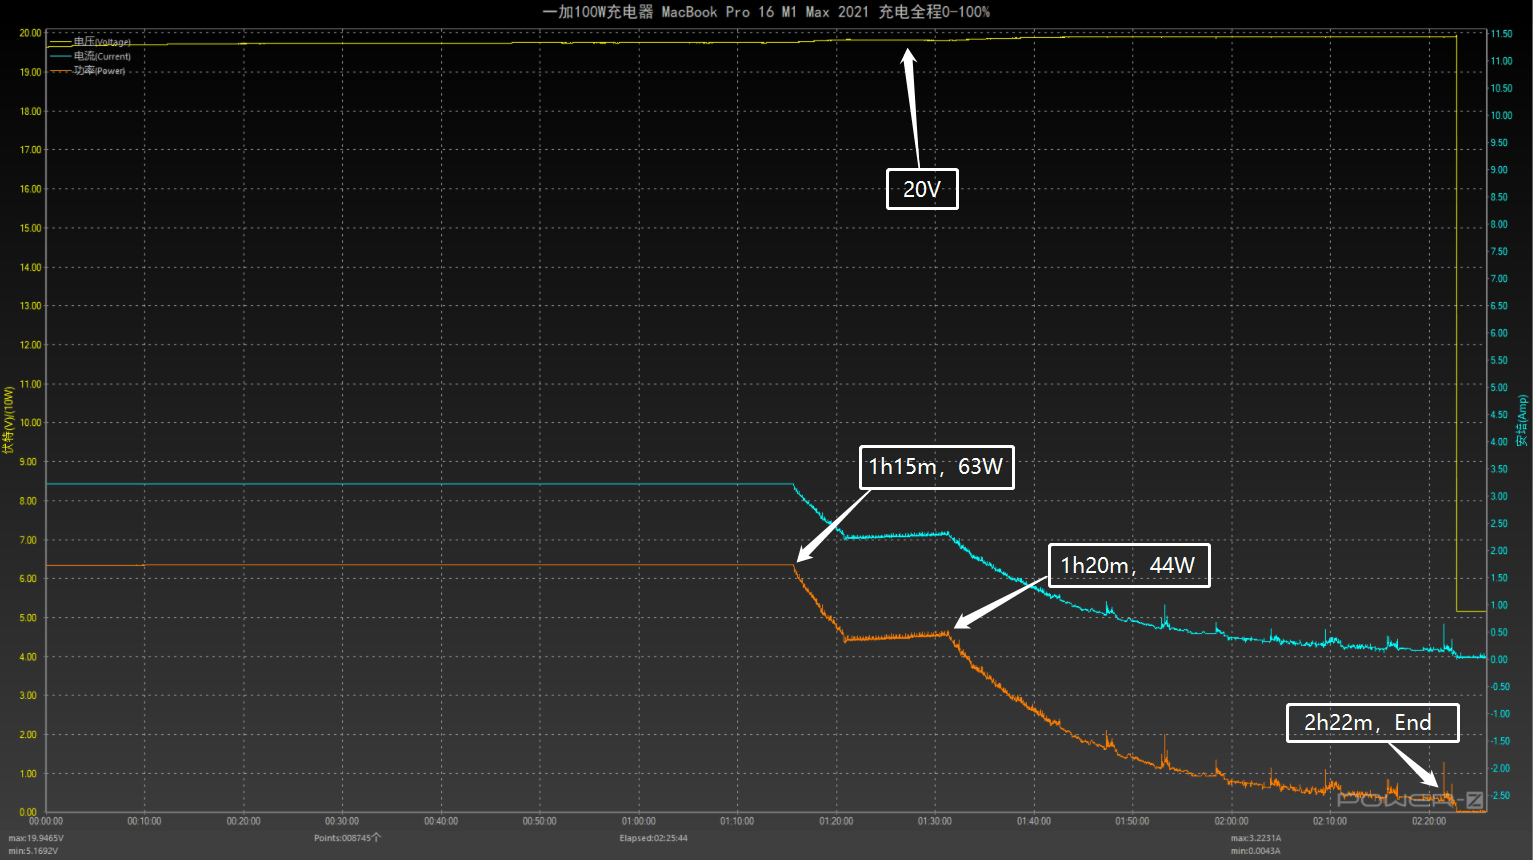The image size is (1533, 860).
Task: Click the 01:30:00 time axis label
Action: (935, 821)
